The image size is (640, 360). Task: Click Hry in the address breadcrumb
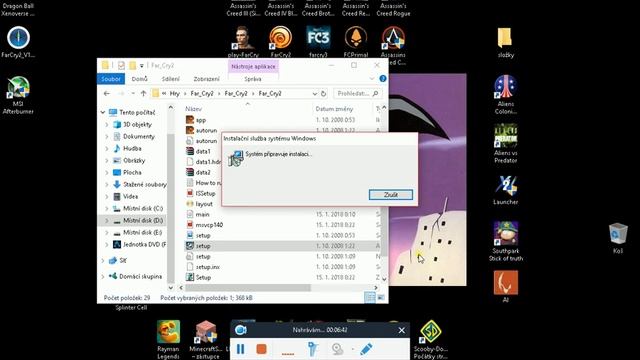(175, 93)
